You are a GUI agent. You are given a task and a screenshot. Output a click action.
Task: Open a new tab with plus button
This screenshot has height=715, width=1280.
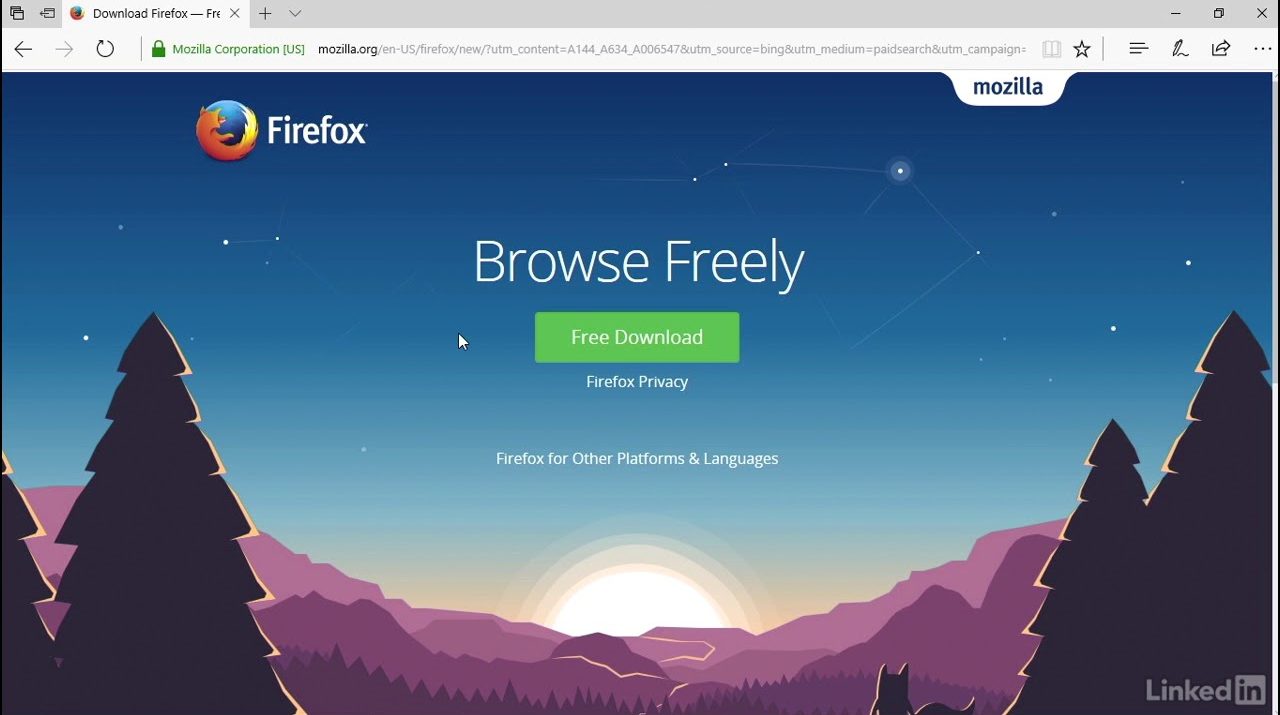pos(265,13)
